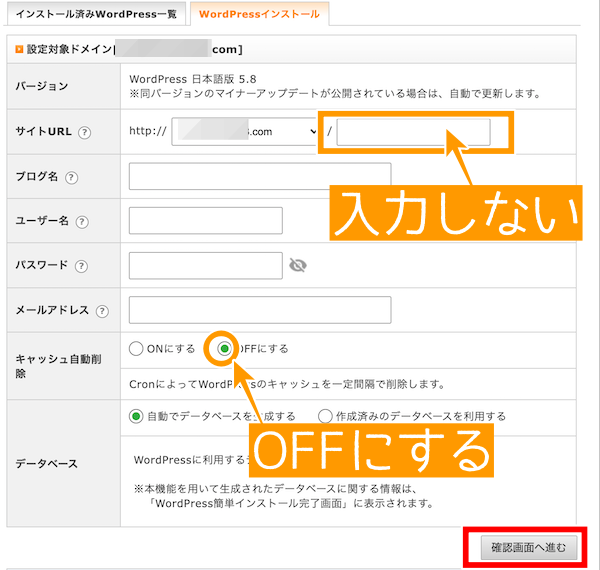Click the データベース row label

click(x=47, y=464)
